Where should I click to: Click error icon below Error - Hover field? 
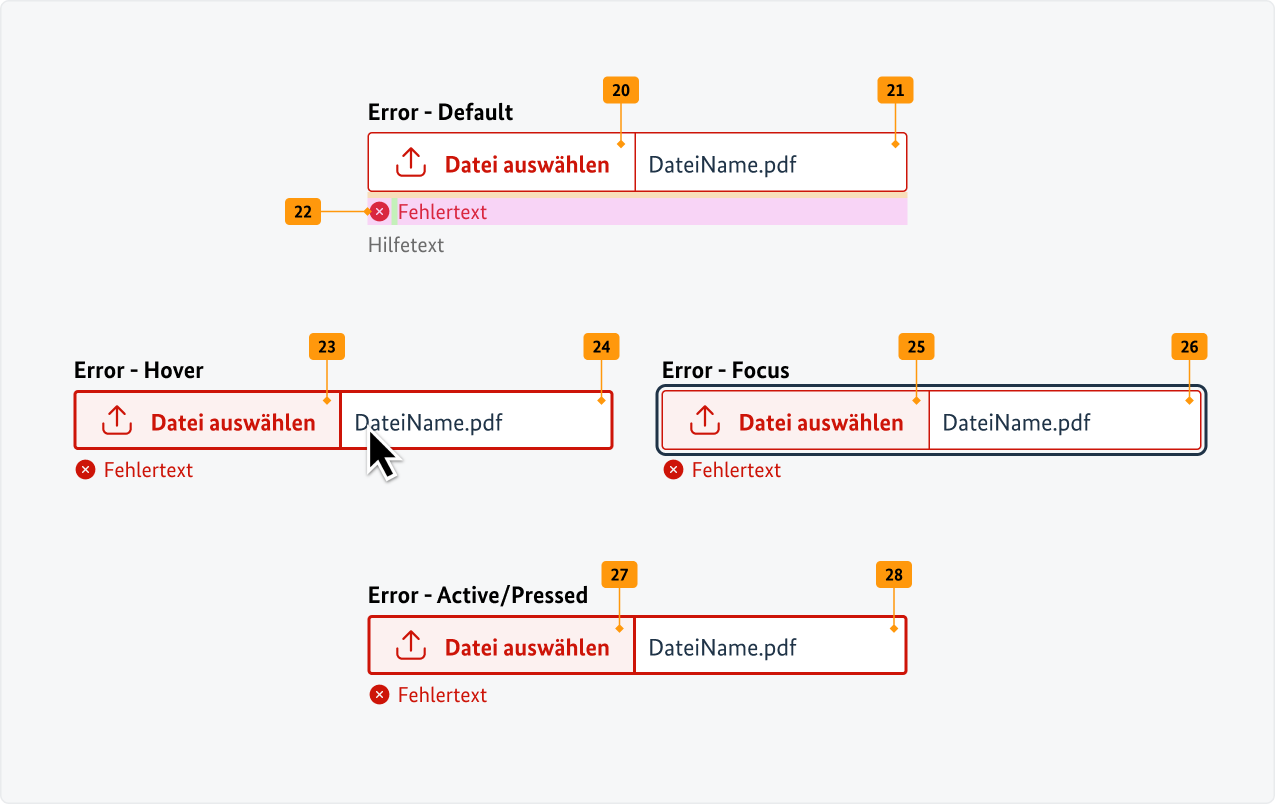click(85, 470)
